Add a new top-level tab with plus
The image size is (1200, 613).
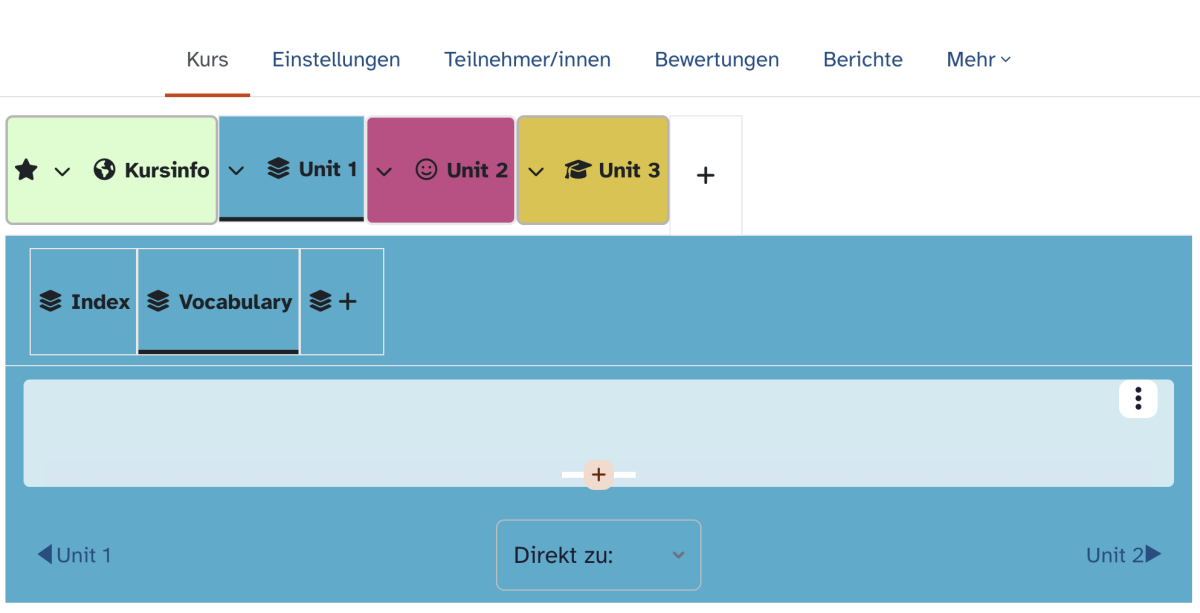coord(705,175)
